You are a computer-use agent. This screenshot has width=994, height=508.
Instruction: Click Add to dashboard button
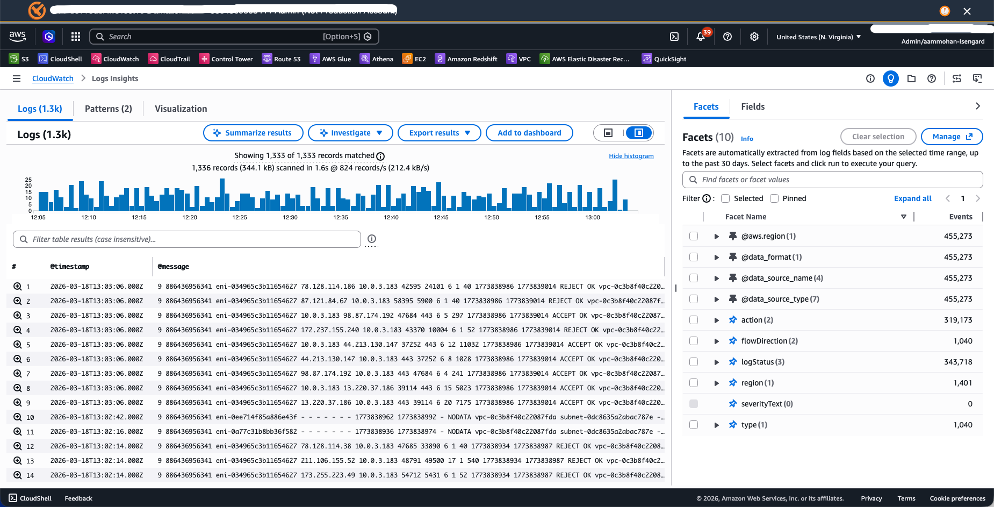click(x=529, y=133)
